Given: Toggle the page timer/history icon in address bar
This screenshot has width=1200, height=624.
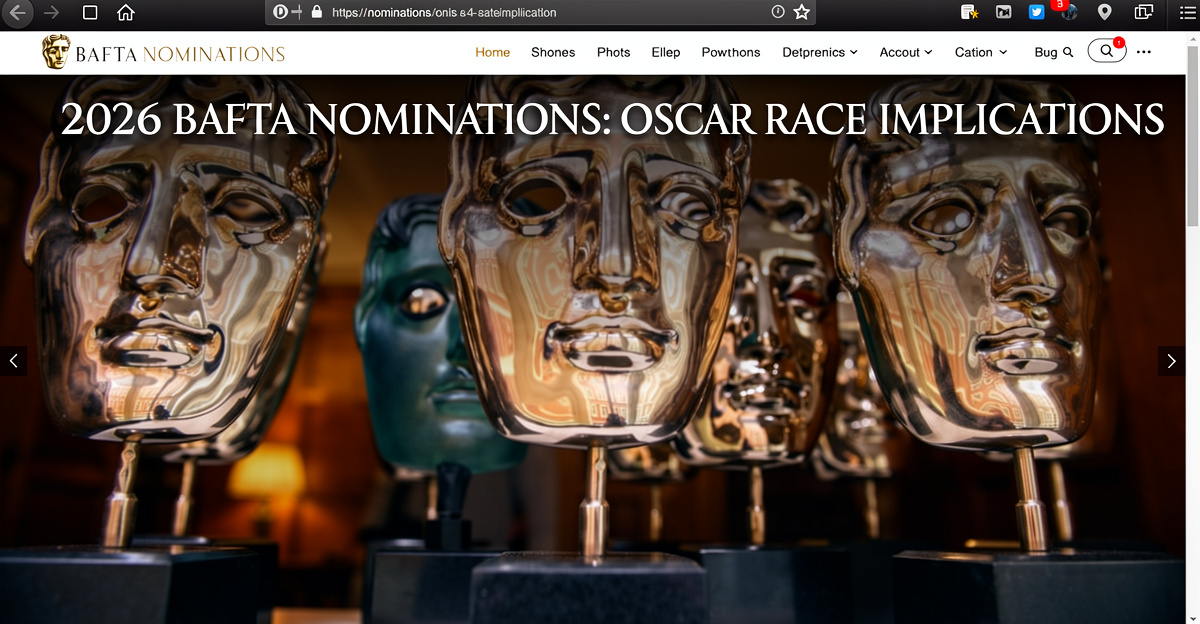Looking at the screenshot, I should click(779, 12).
